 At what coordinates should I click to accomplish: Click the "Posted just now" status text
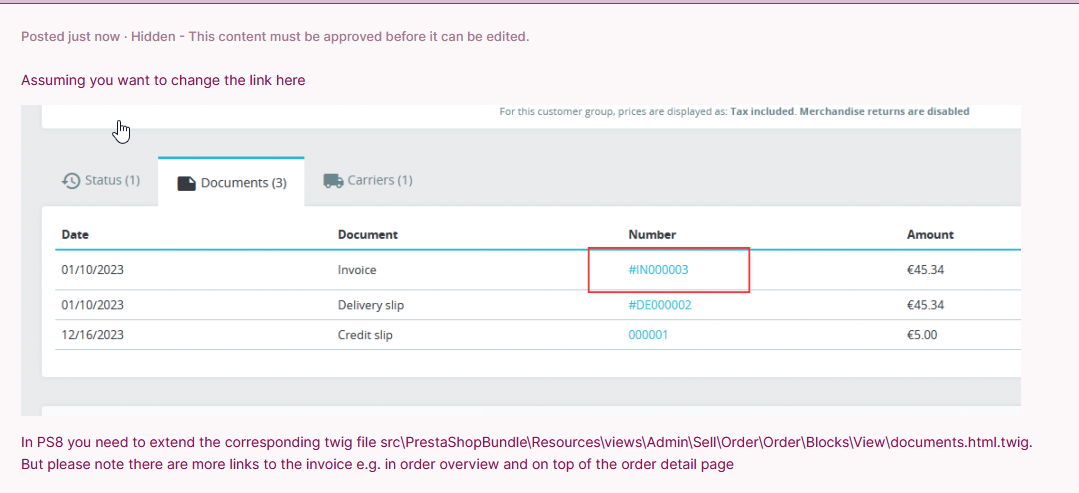point(71,37)
